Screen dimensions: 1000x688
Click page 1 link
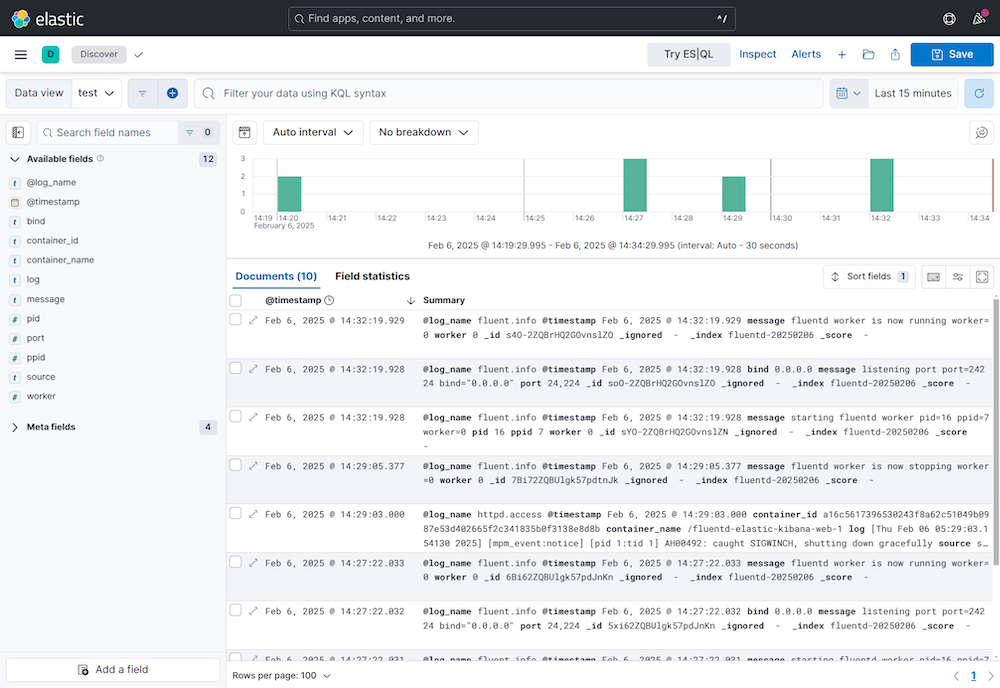click(x=973, y=676)
